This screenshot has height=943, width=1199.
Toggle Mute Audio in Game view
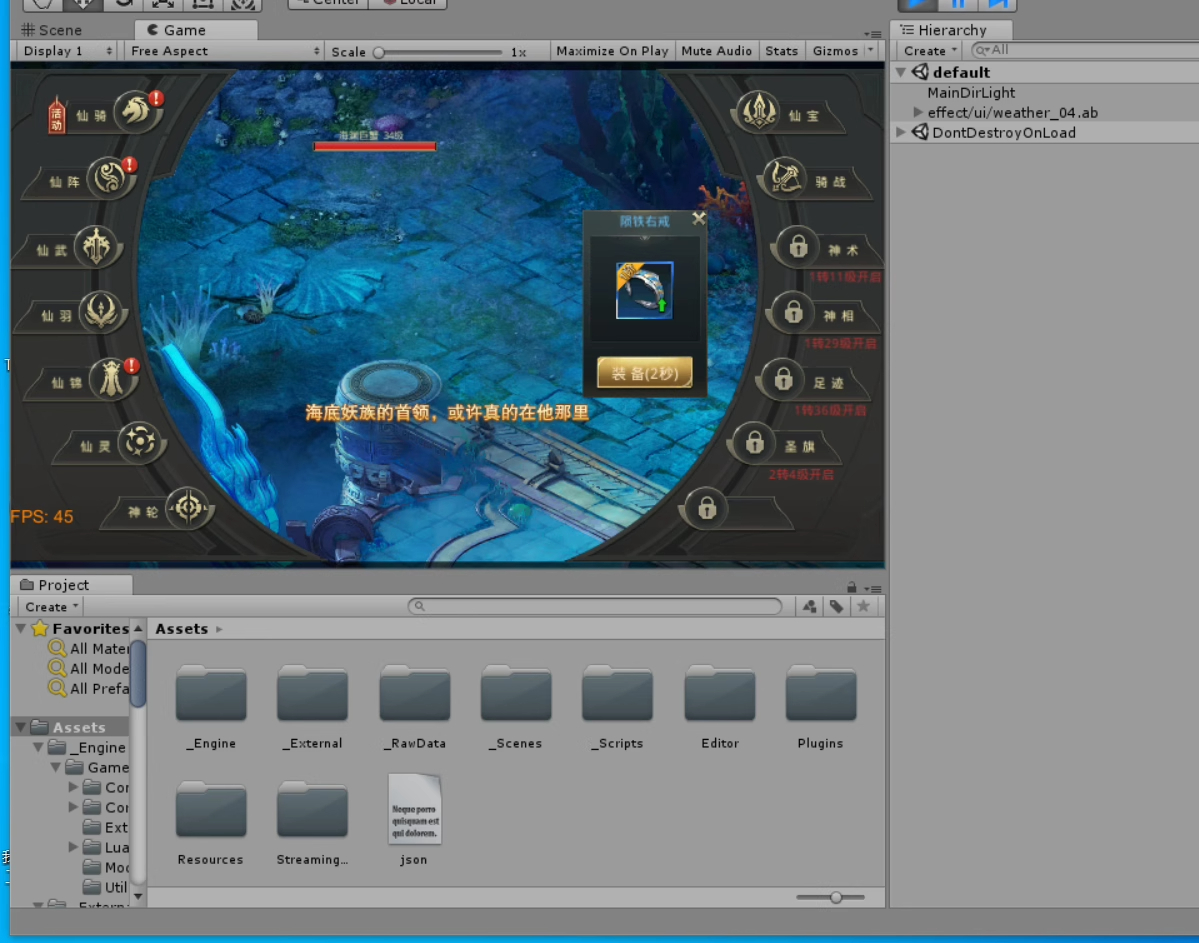[x=716, y=51]
